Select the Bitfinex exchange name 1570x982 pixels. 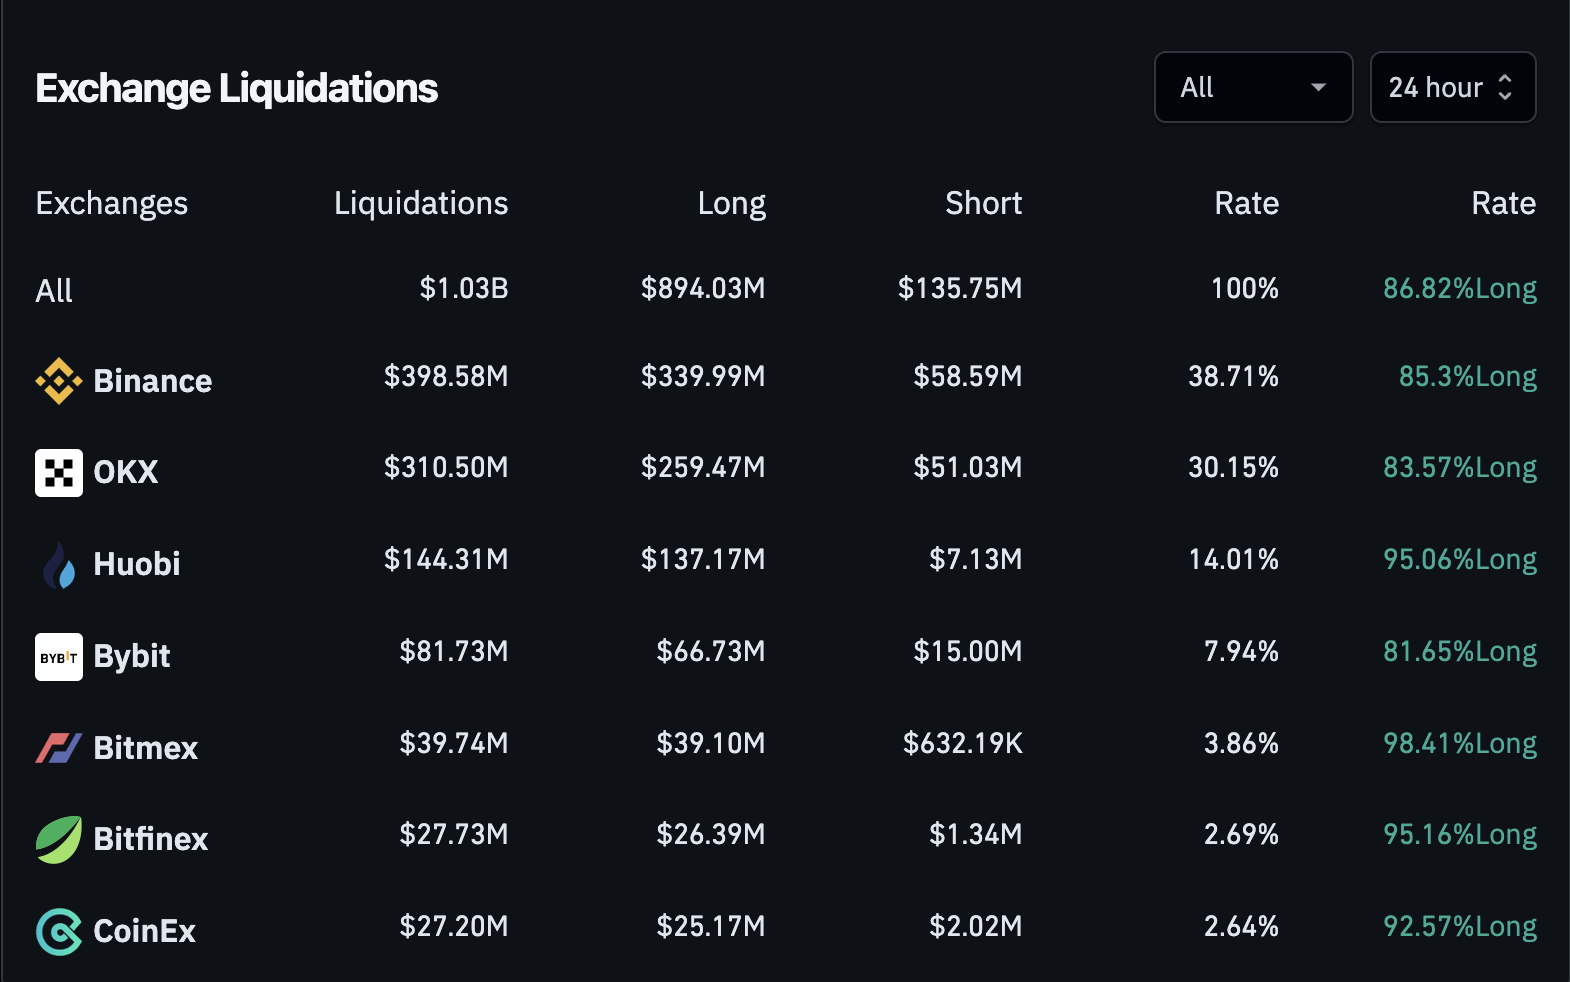click(x=151, y=839)
